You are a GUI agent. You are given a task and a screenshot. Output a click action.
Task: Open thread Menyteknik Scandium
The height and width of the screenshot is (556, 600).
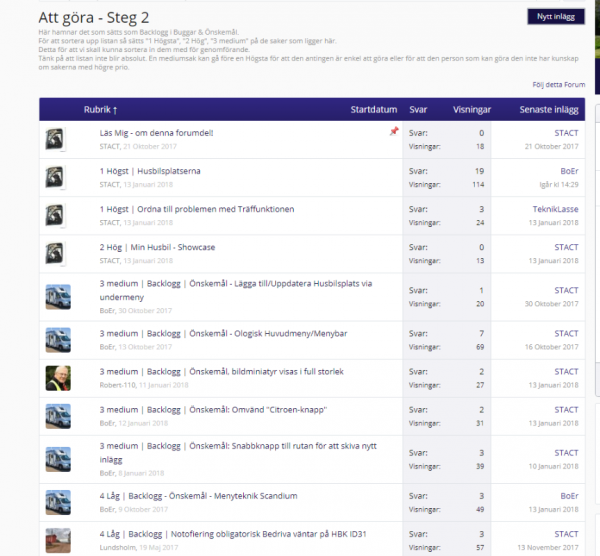[x=199, y=494]
